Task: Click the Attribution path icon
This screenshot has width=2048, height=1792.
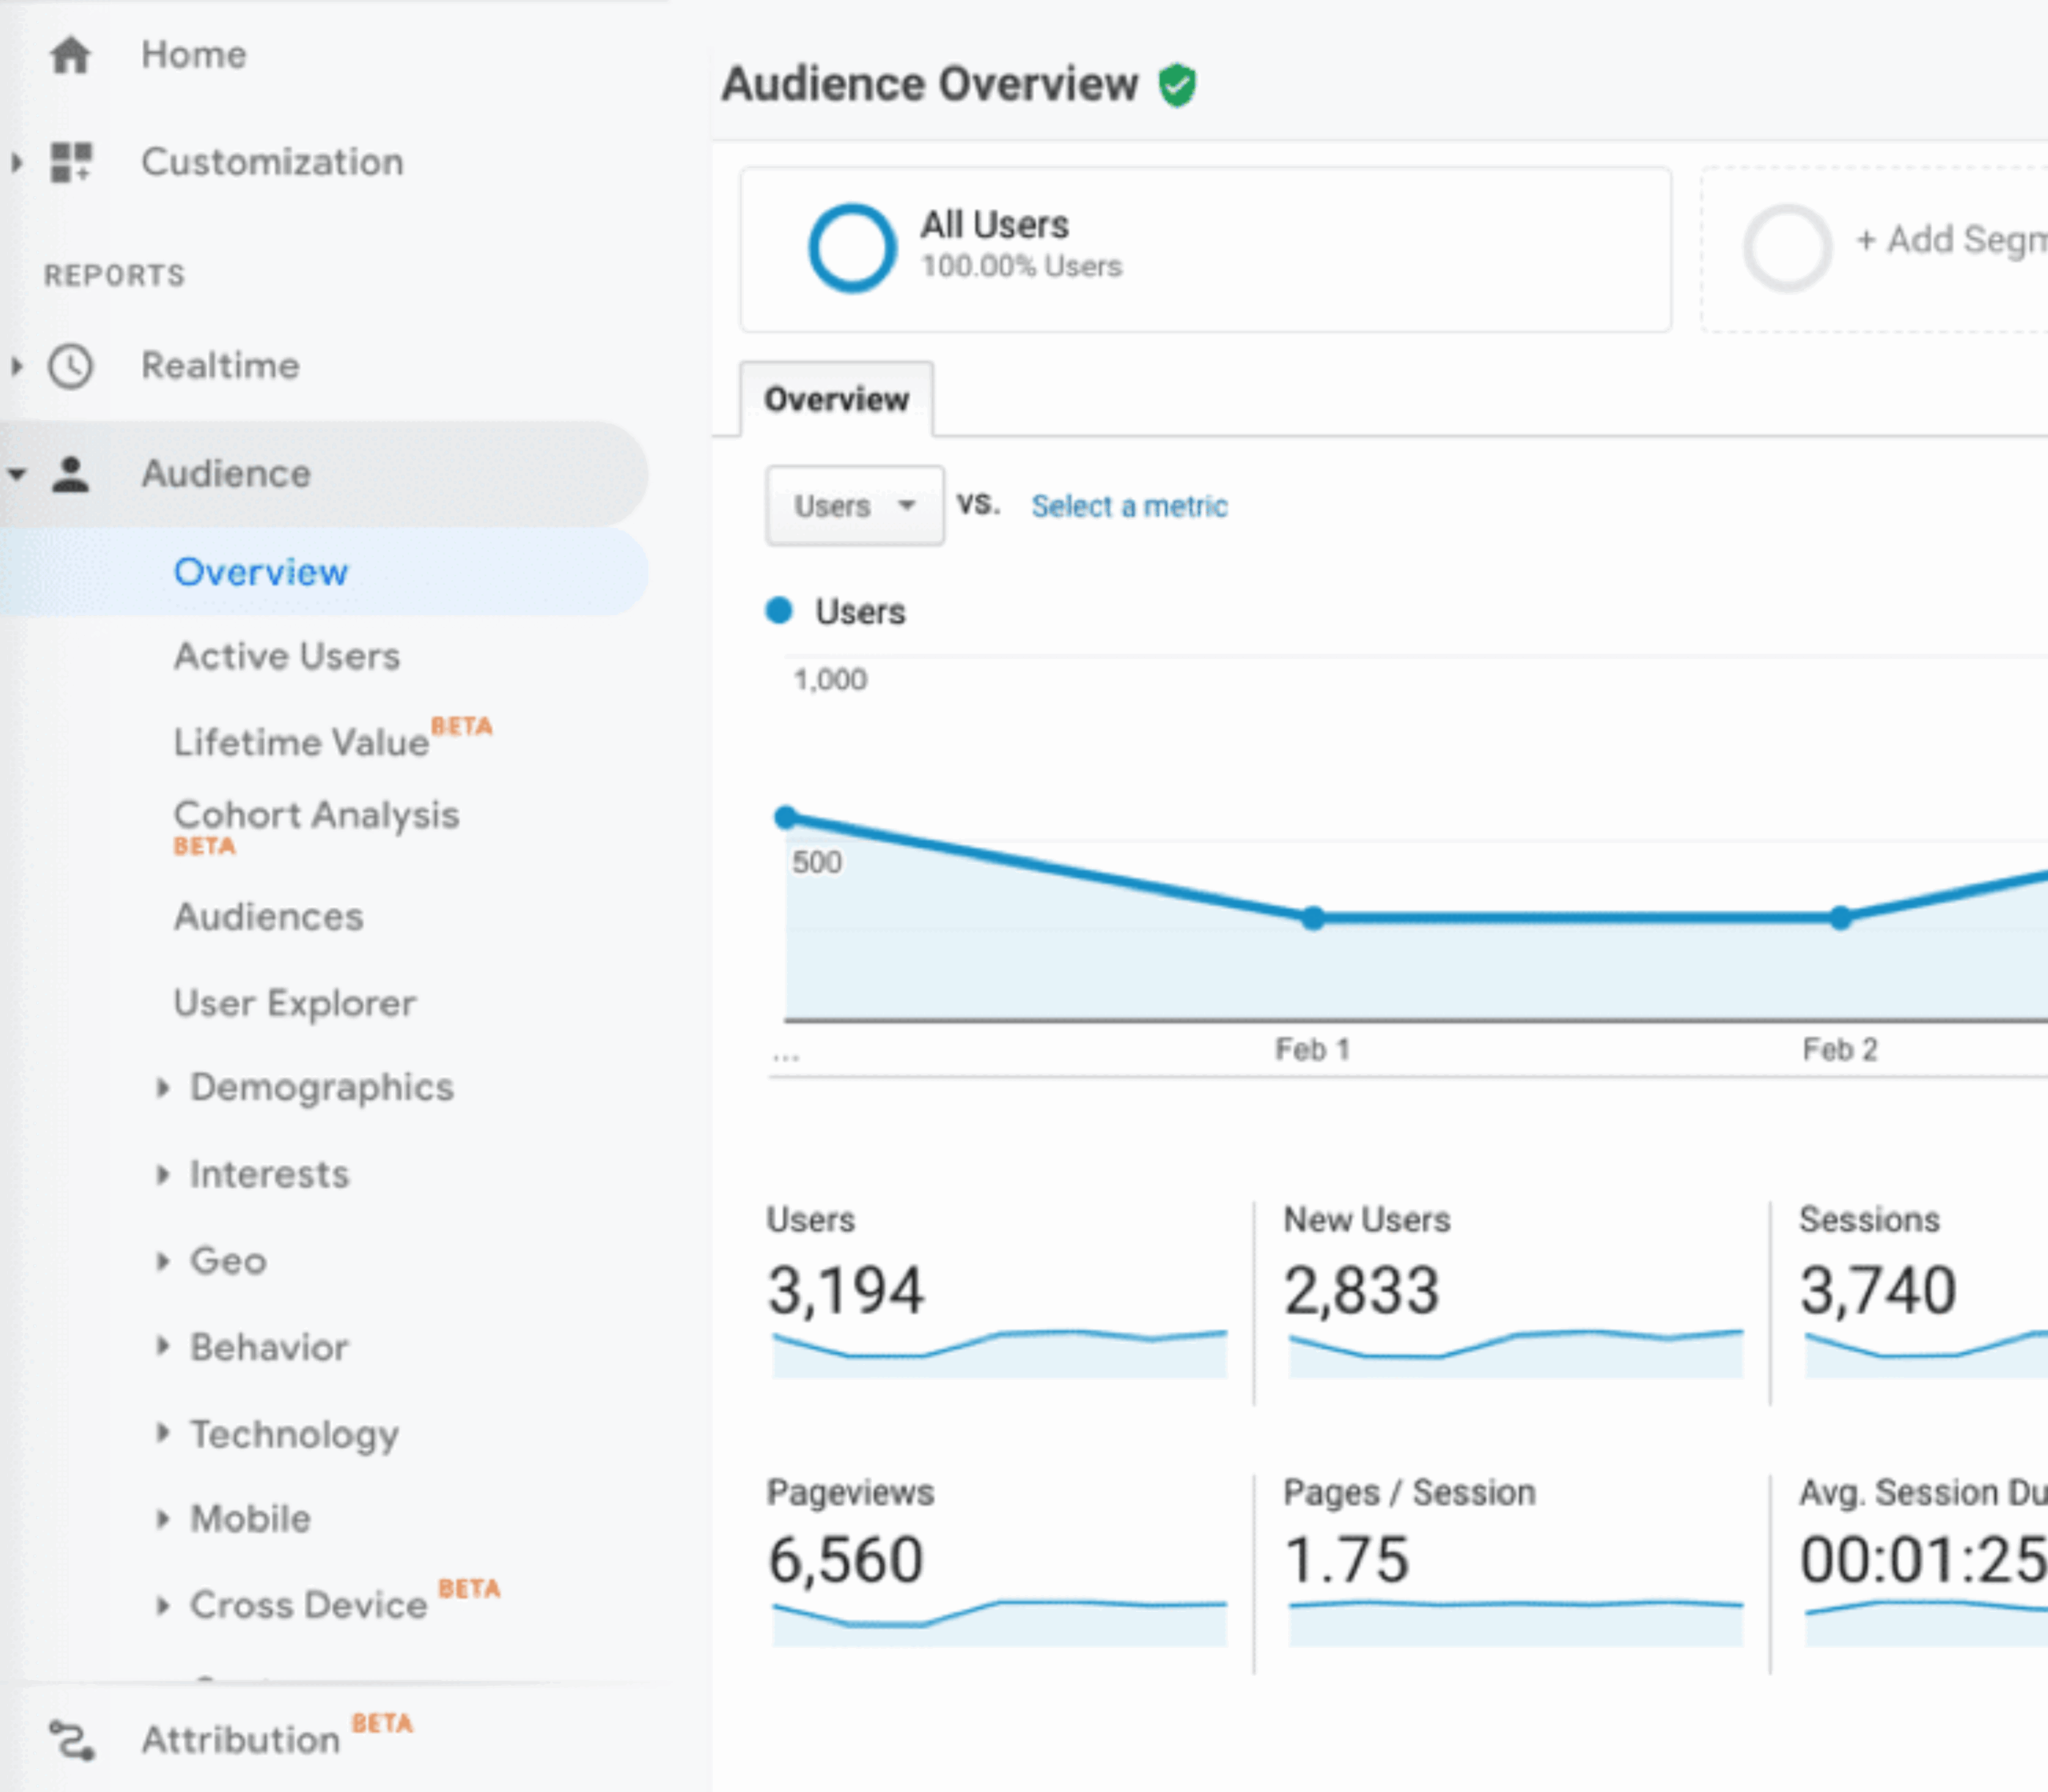Action: tap(72, 1740)
